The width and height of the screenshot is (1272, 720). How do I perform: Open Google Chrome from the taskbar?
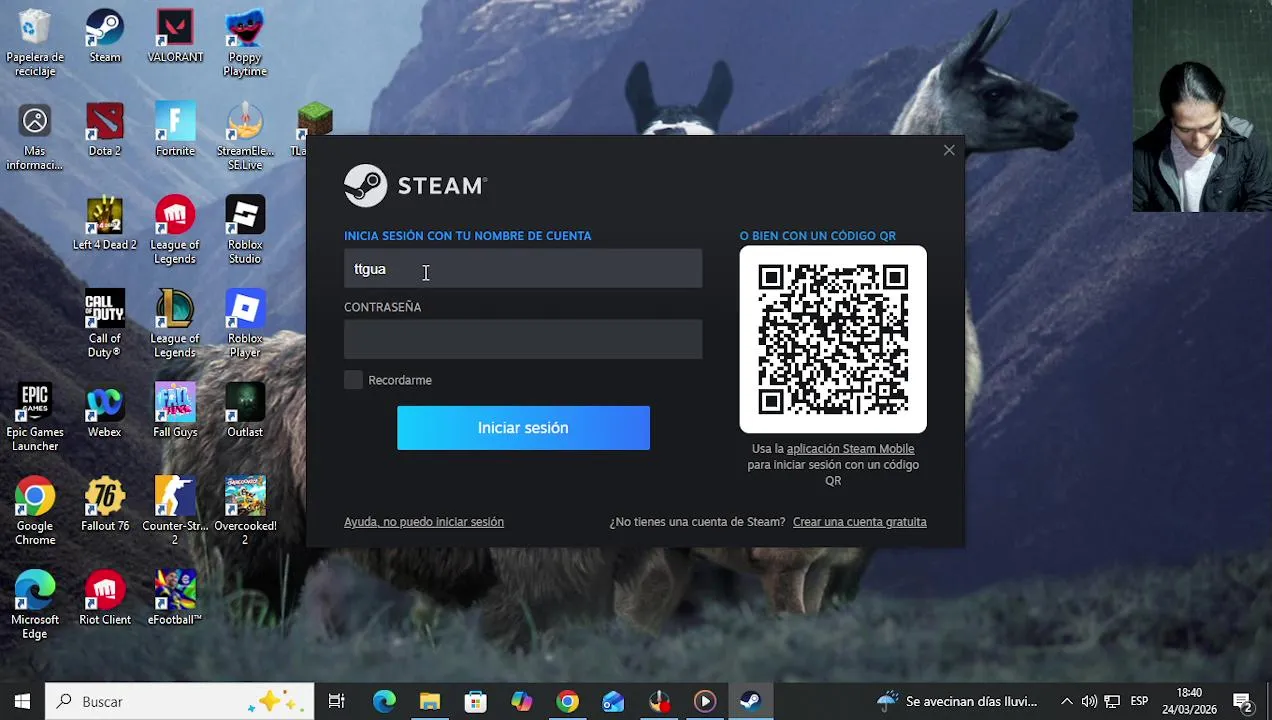coord(568,701)
